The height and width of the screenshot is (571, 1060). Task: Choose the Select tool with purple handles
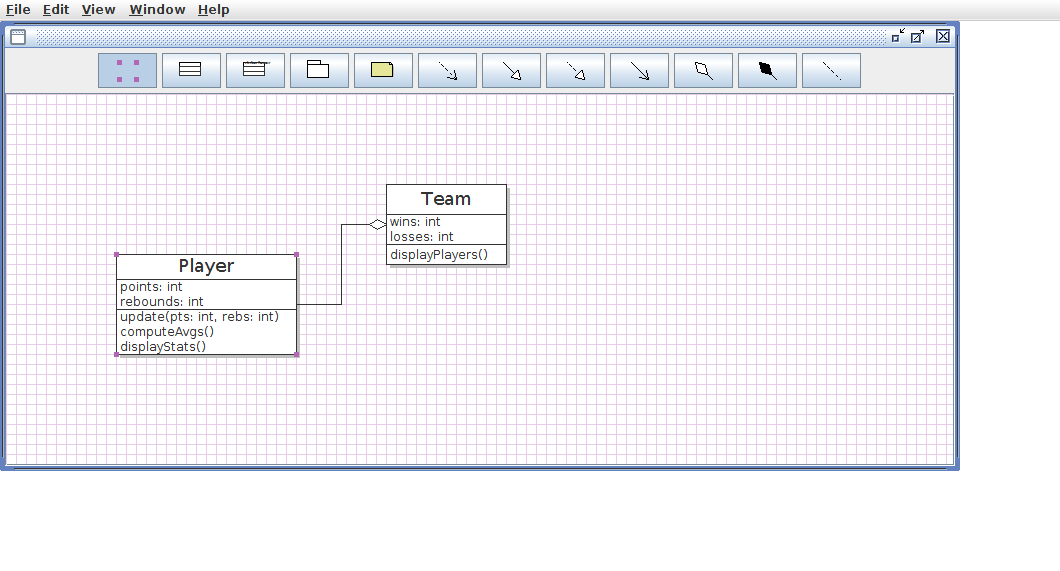point(127,70)
